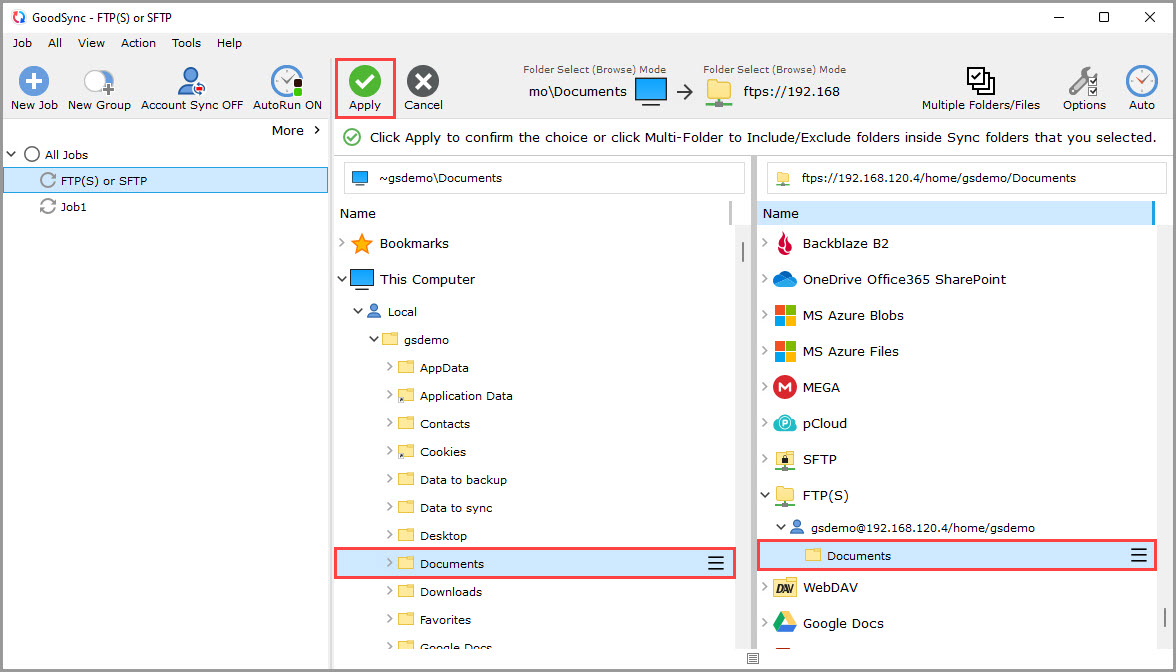The width and height of the screenshot is (1176, 672).
Task: Collapse the This Computer node
Action: [x=342, y=279]
